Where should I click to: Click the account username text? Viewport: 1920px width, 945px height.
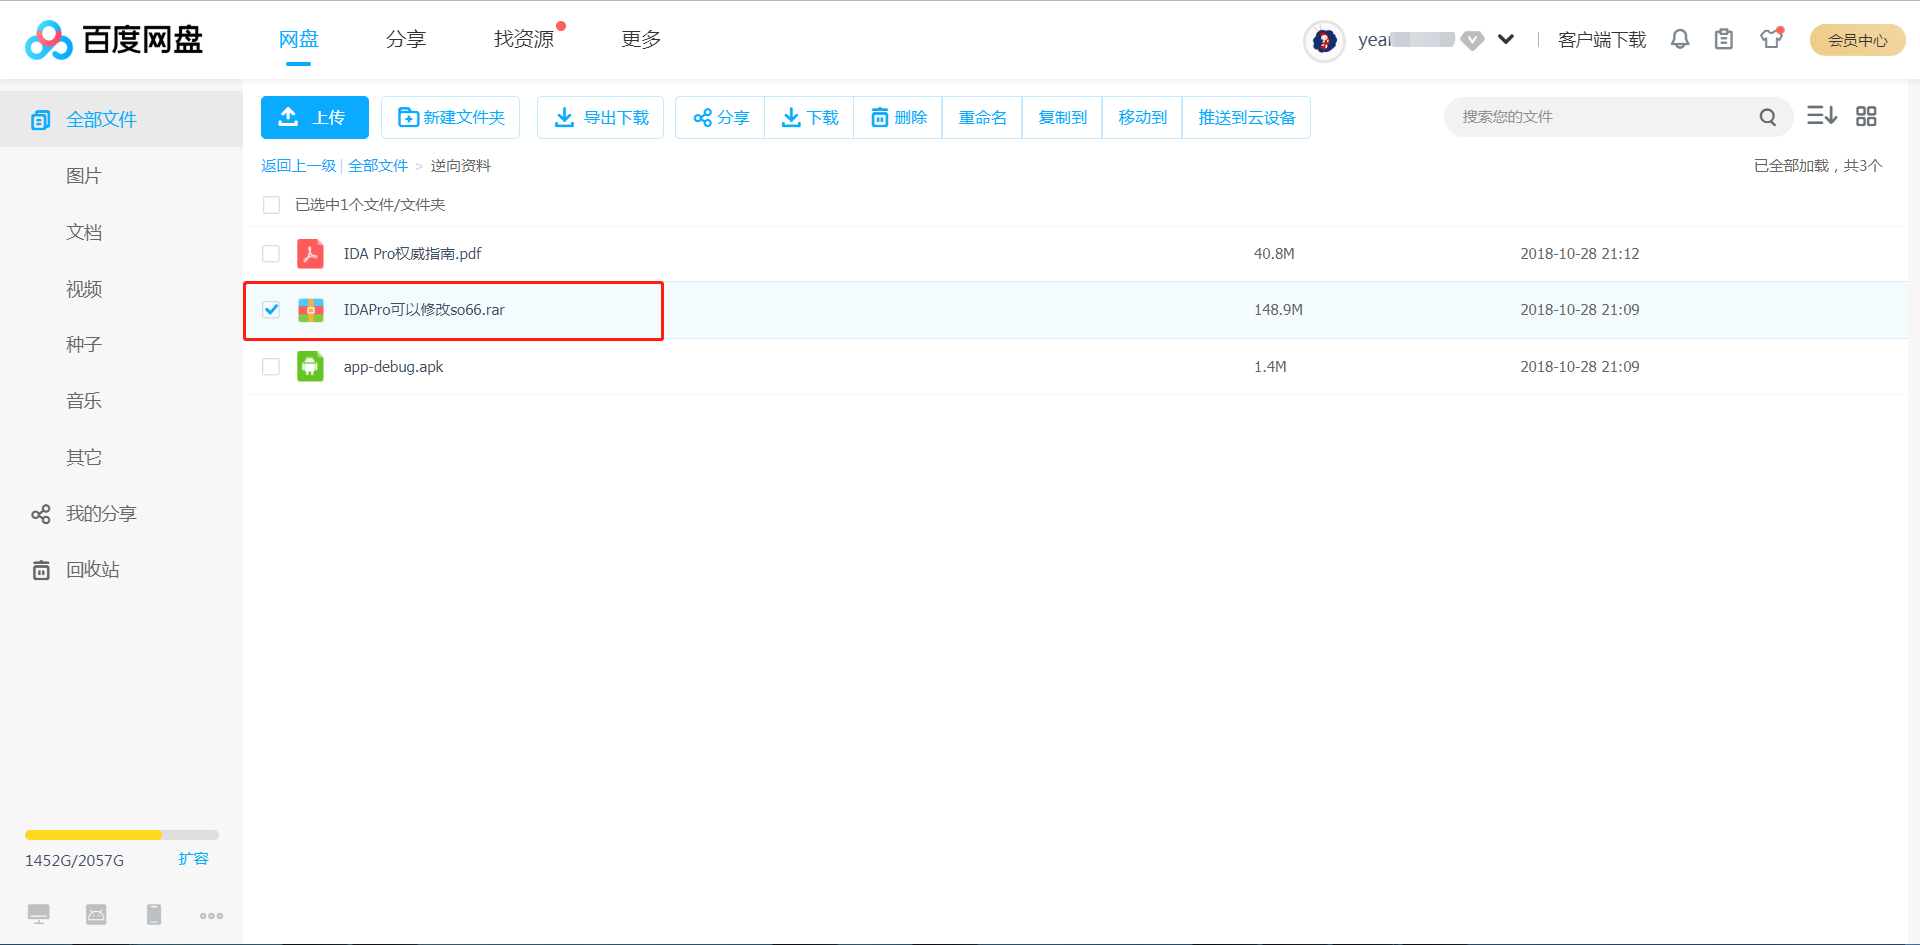[1406, 40]
